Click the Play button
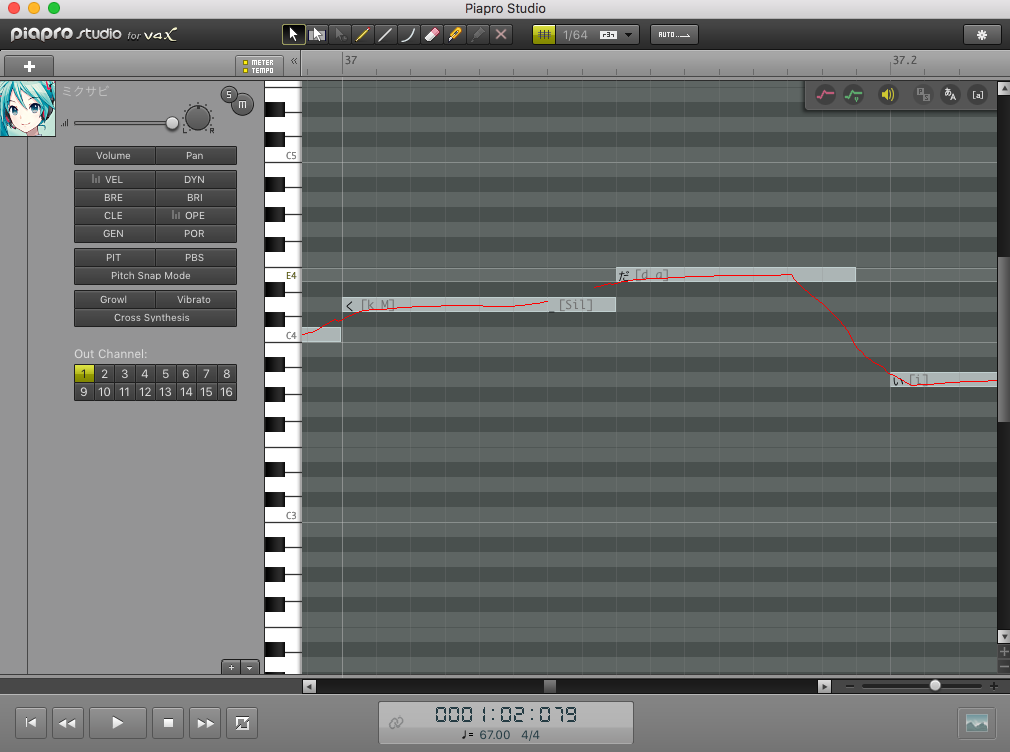This screenshot has height=752, width=1010. click(118, 723)
